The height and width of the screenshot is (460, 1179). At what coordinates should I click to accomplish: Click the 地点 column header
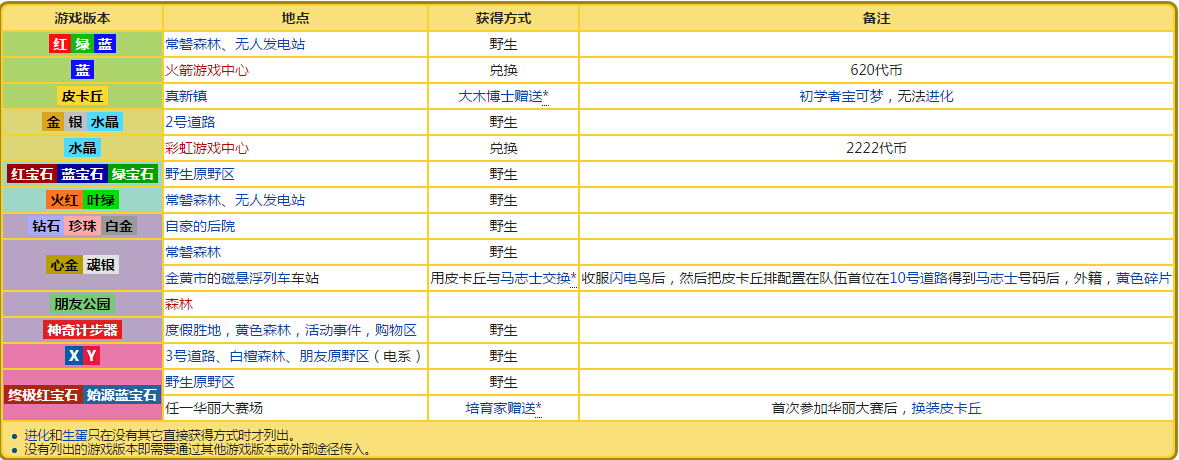pyautogui.click(x=296, y=19)
